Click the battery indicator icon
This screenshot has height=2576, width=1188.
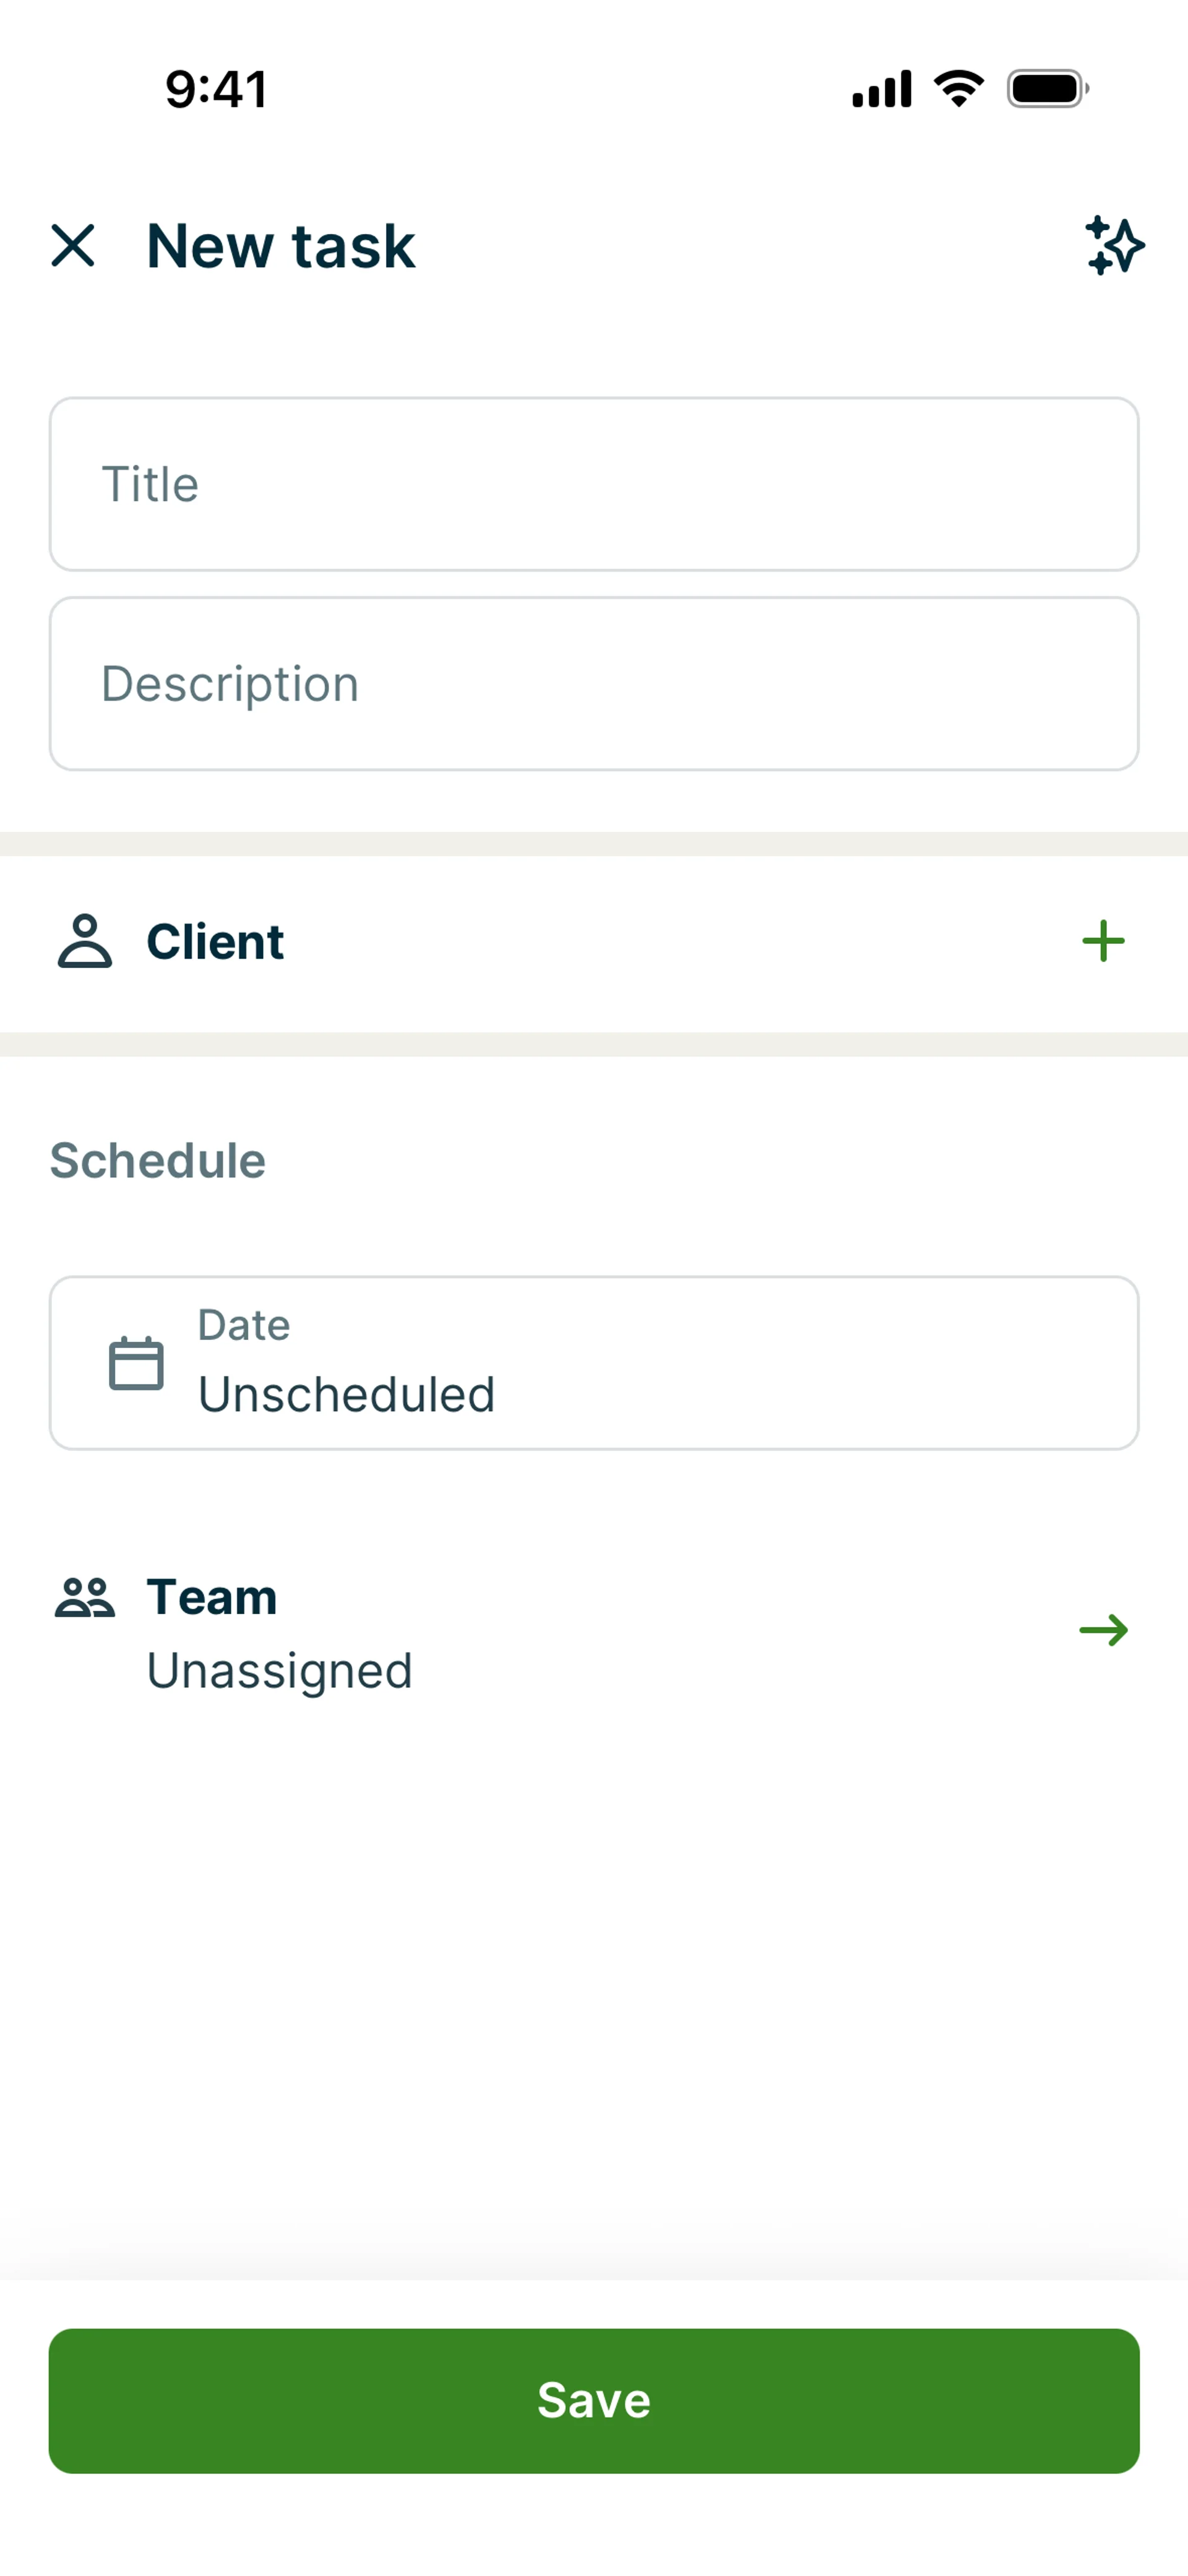(x=1047, y=89)
